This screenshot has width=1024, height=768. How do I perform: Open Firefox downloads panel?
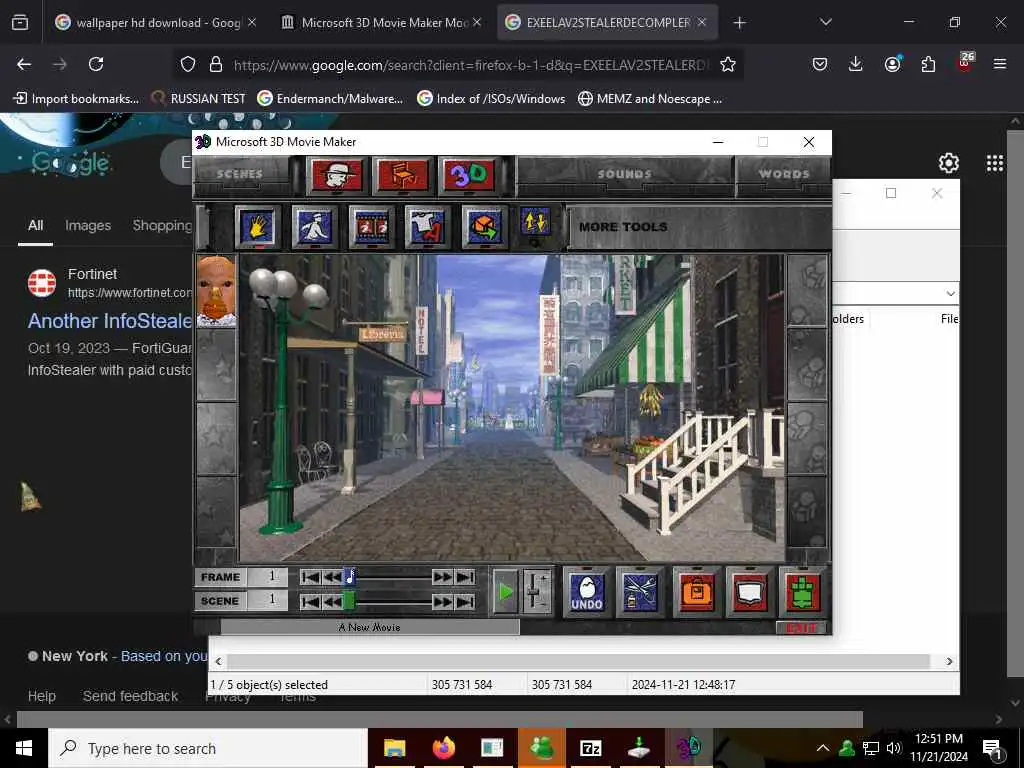856,64
